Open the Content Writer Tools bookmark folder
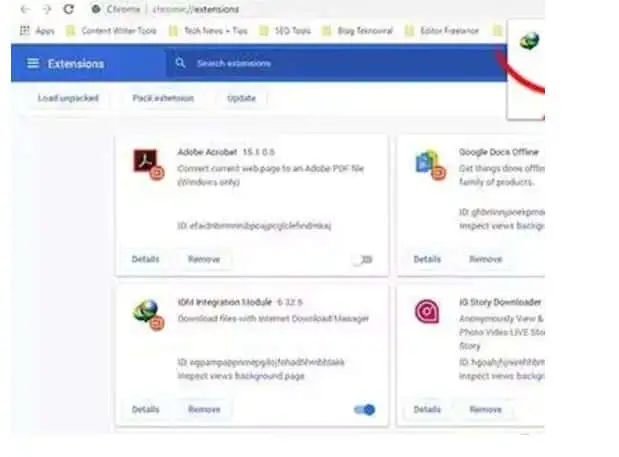The image size is (619, 457). point(111,31)
